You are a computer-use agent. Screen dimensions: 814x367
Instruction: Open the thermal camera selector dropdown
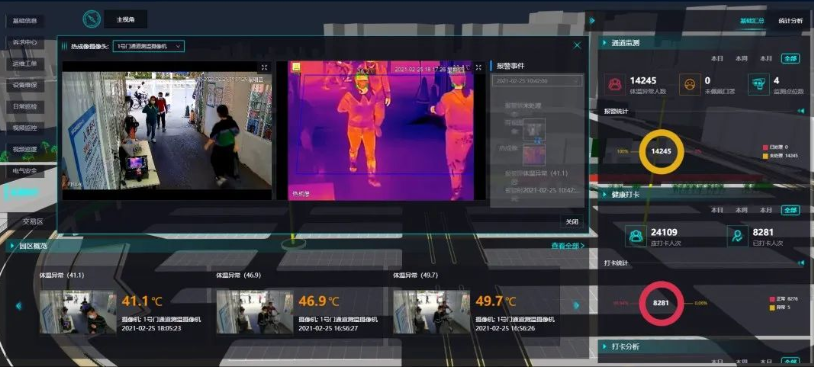pos(148,46)
